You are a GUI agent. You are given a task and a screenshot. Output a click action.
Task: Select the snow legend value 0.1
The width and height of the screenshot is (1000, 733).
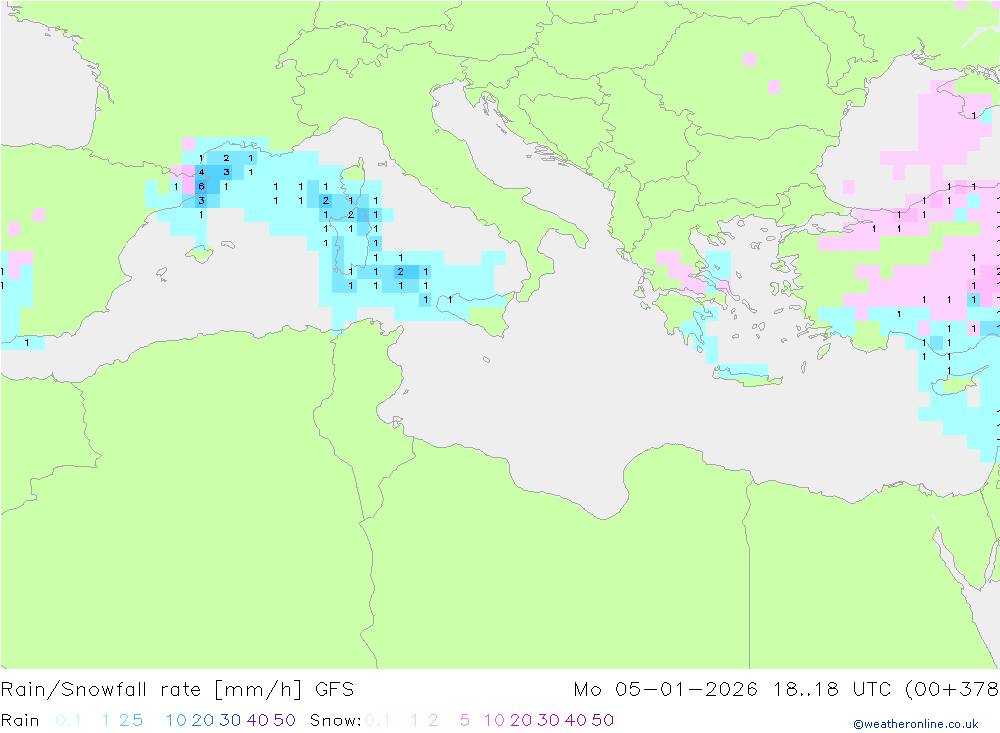(x=378, y=720)
